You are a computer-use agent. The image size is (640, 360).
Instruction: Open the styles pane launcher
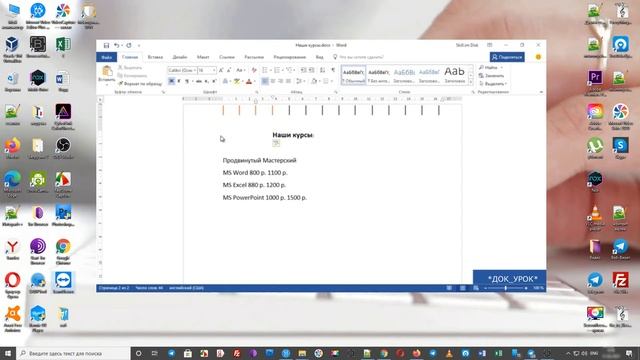point(473,93)
